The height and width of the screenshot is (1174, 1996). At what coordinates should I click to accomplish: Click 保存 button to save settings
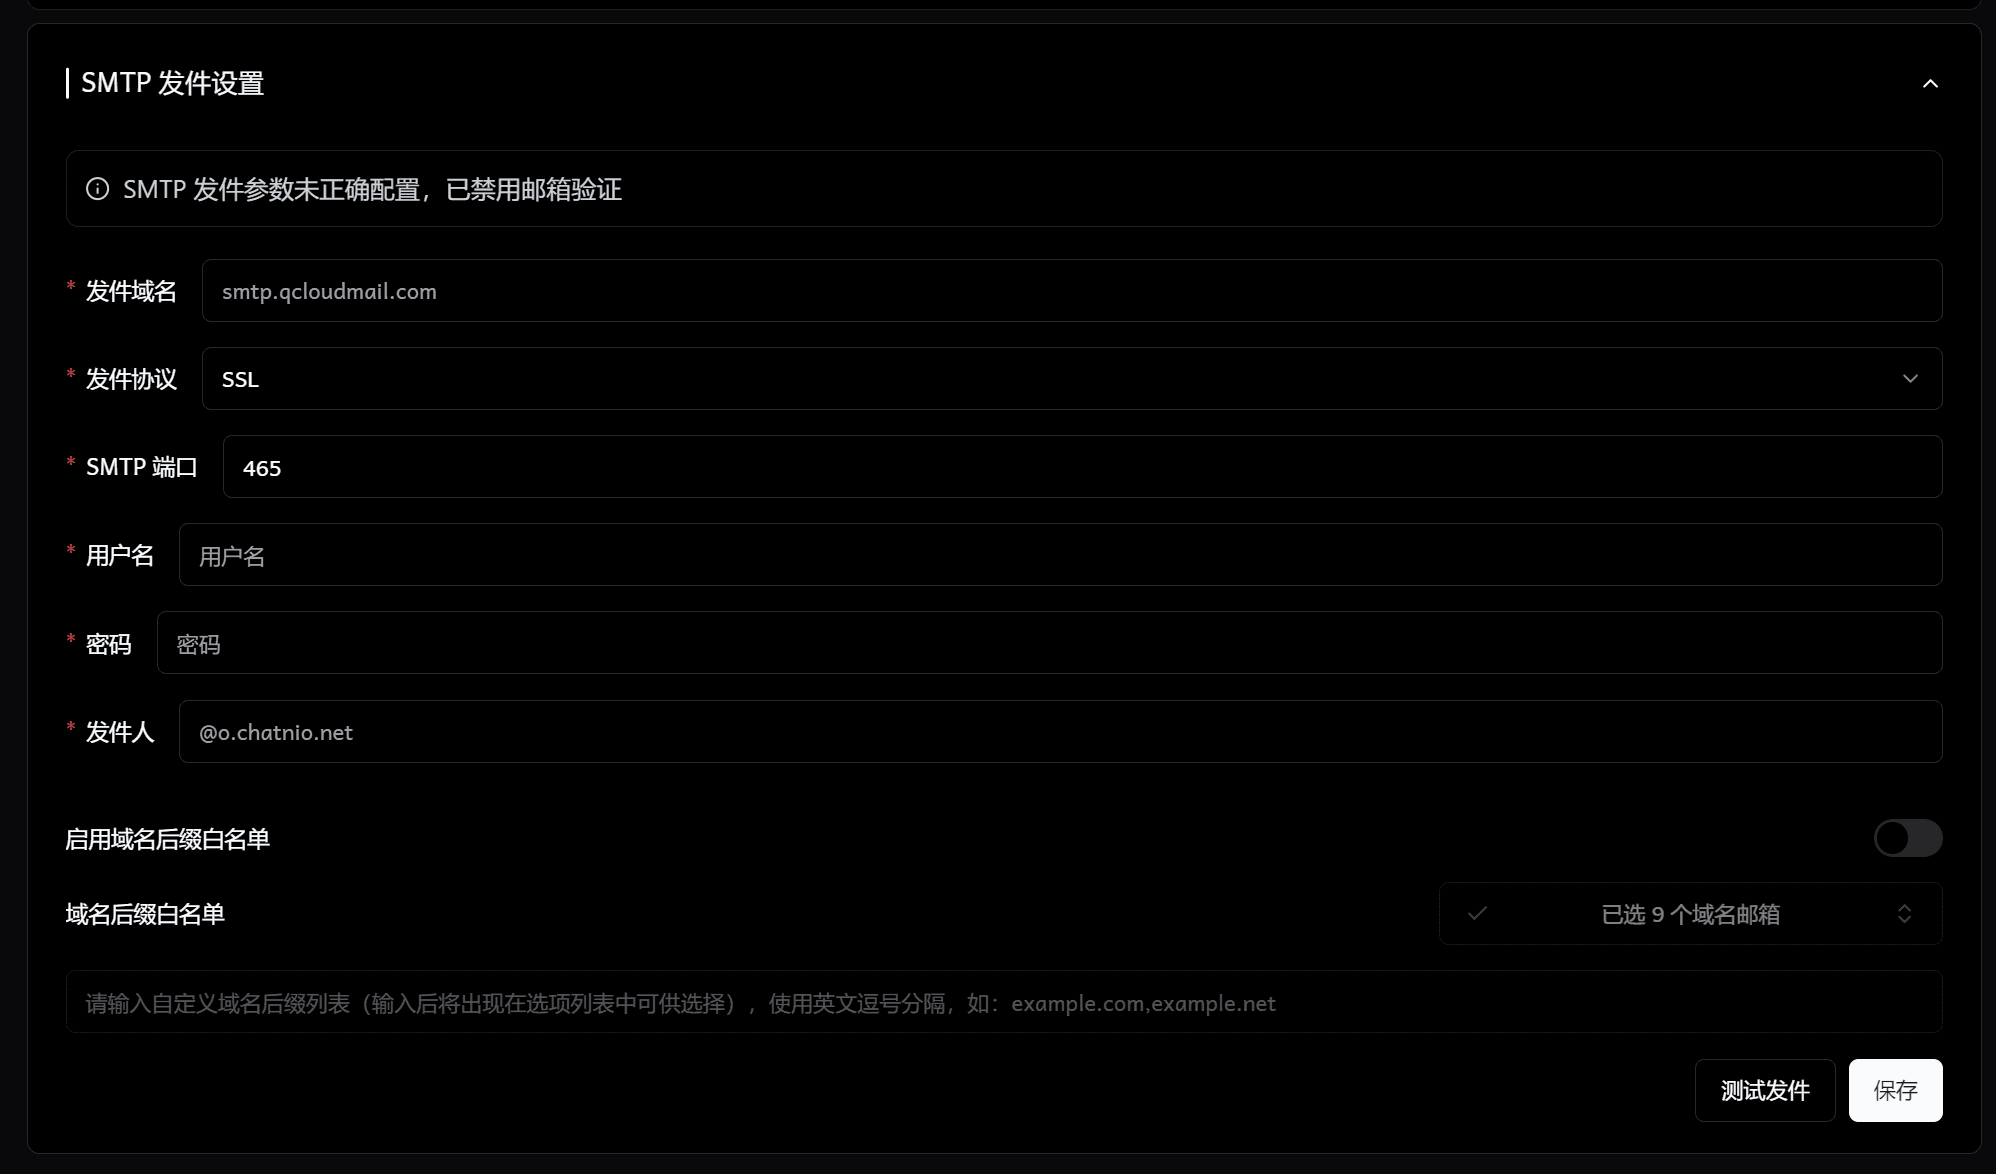click(x=1895, y=1090)
